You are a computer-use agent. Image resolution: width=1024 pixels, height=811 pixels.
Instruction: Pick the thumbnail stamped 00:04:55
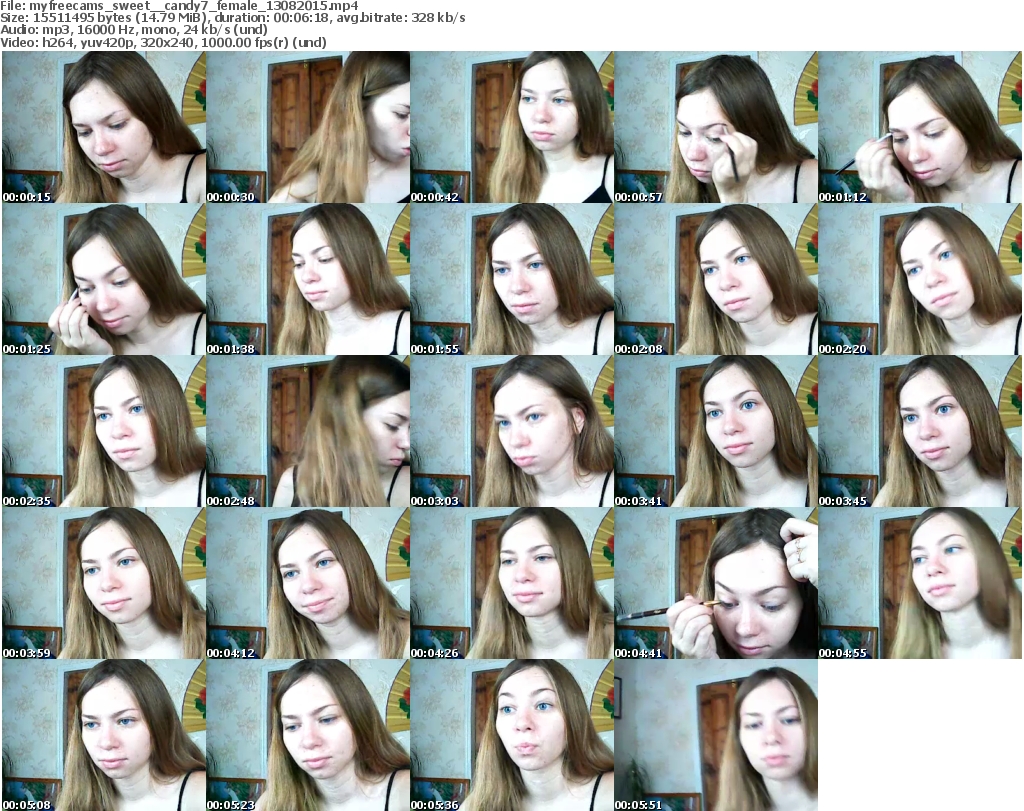920,583
